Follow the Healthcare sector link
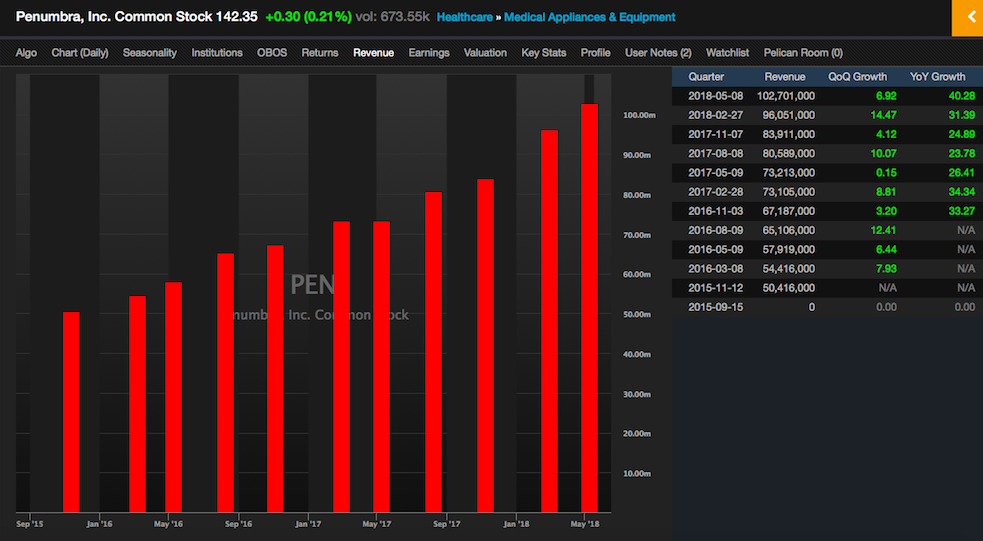The height and width of the screenshot is (541, 983). (465, 18)
